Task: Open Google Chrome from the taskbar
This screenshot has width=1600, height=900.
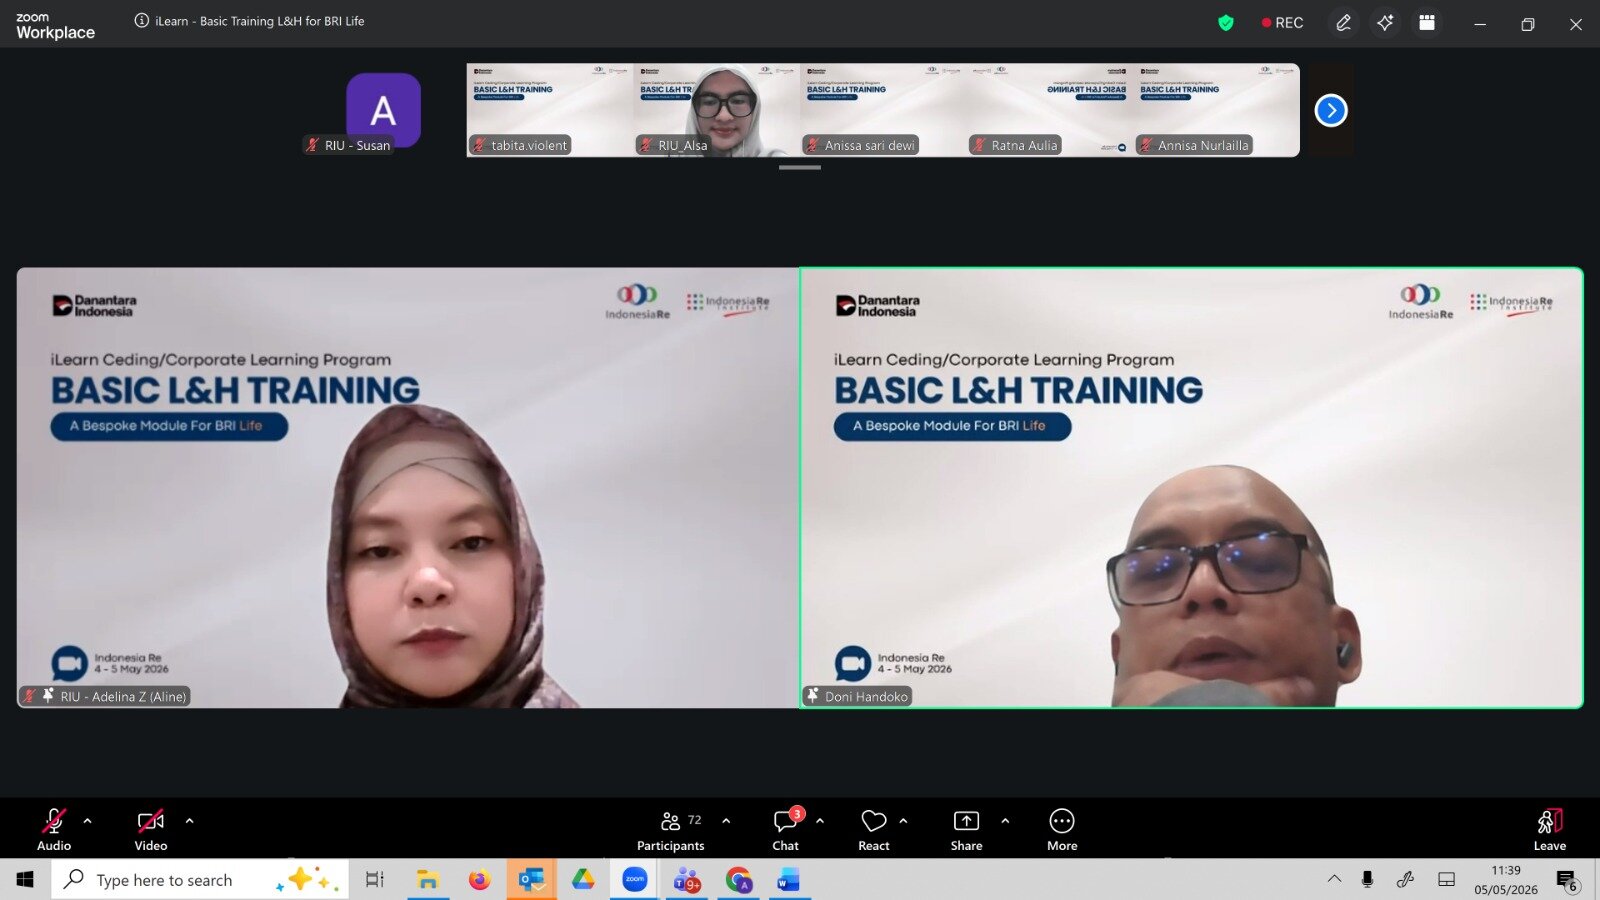Action: coord(739,880)
